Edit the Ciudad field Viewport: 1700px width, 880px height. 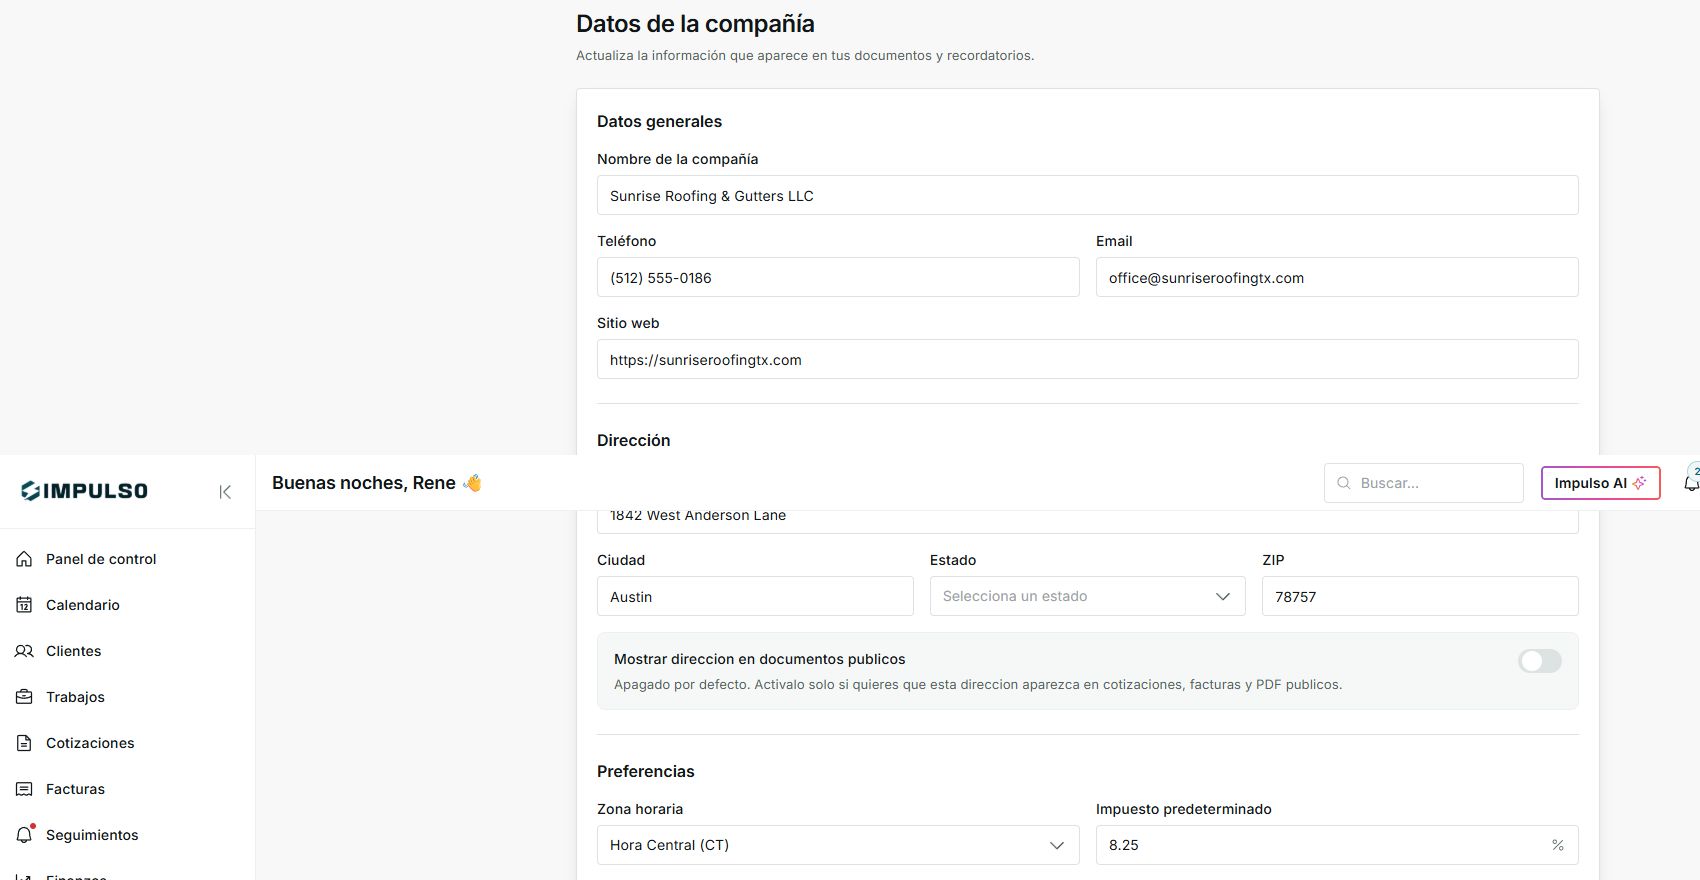point(755,596)
